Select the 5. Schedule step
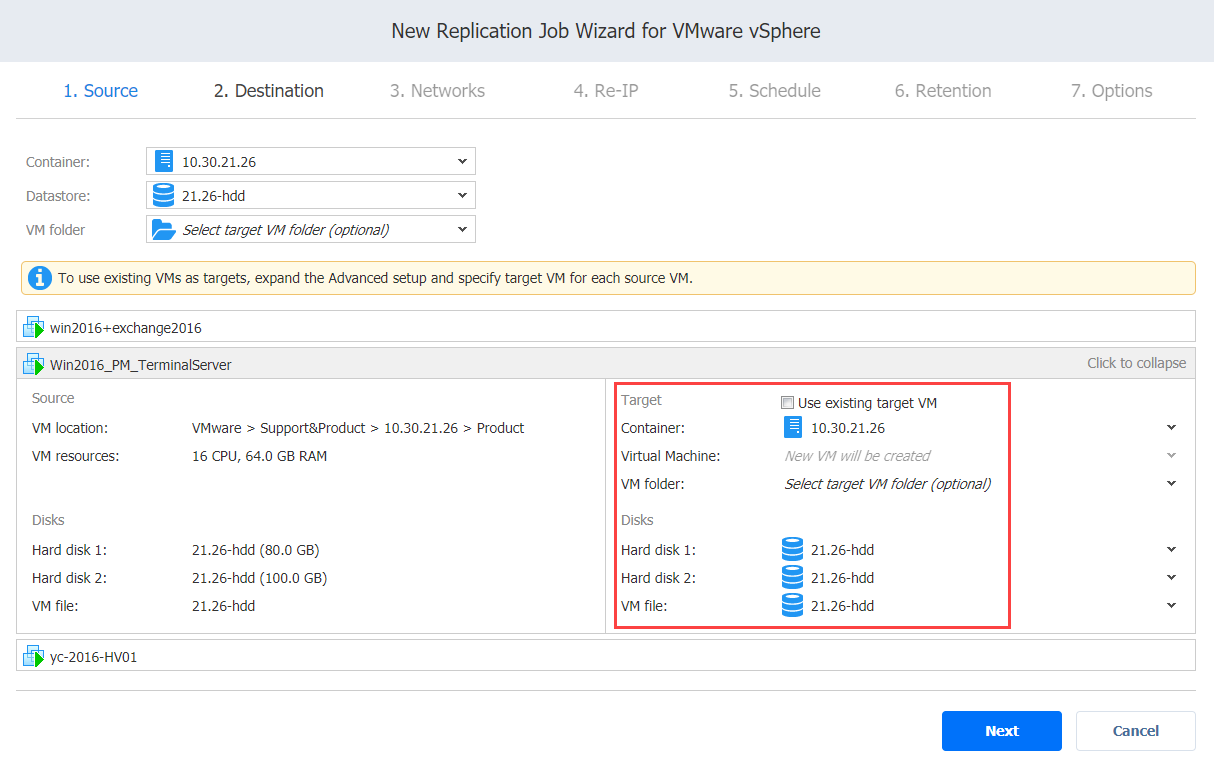This screenshot has width=1214, height=760. [x=774, y=91]
